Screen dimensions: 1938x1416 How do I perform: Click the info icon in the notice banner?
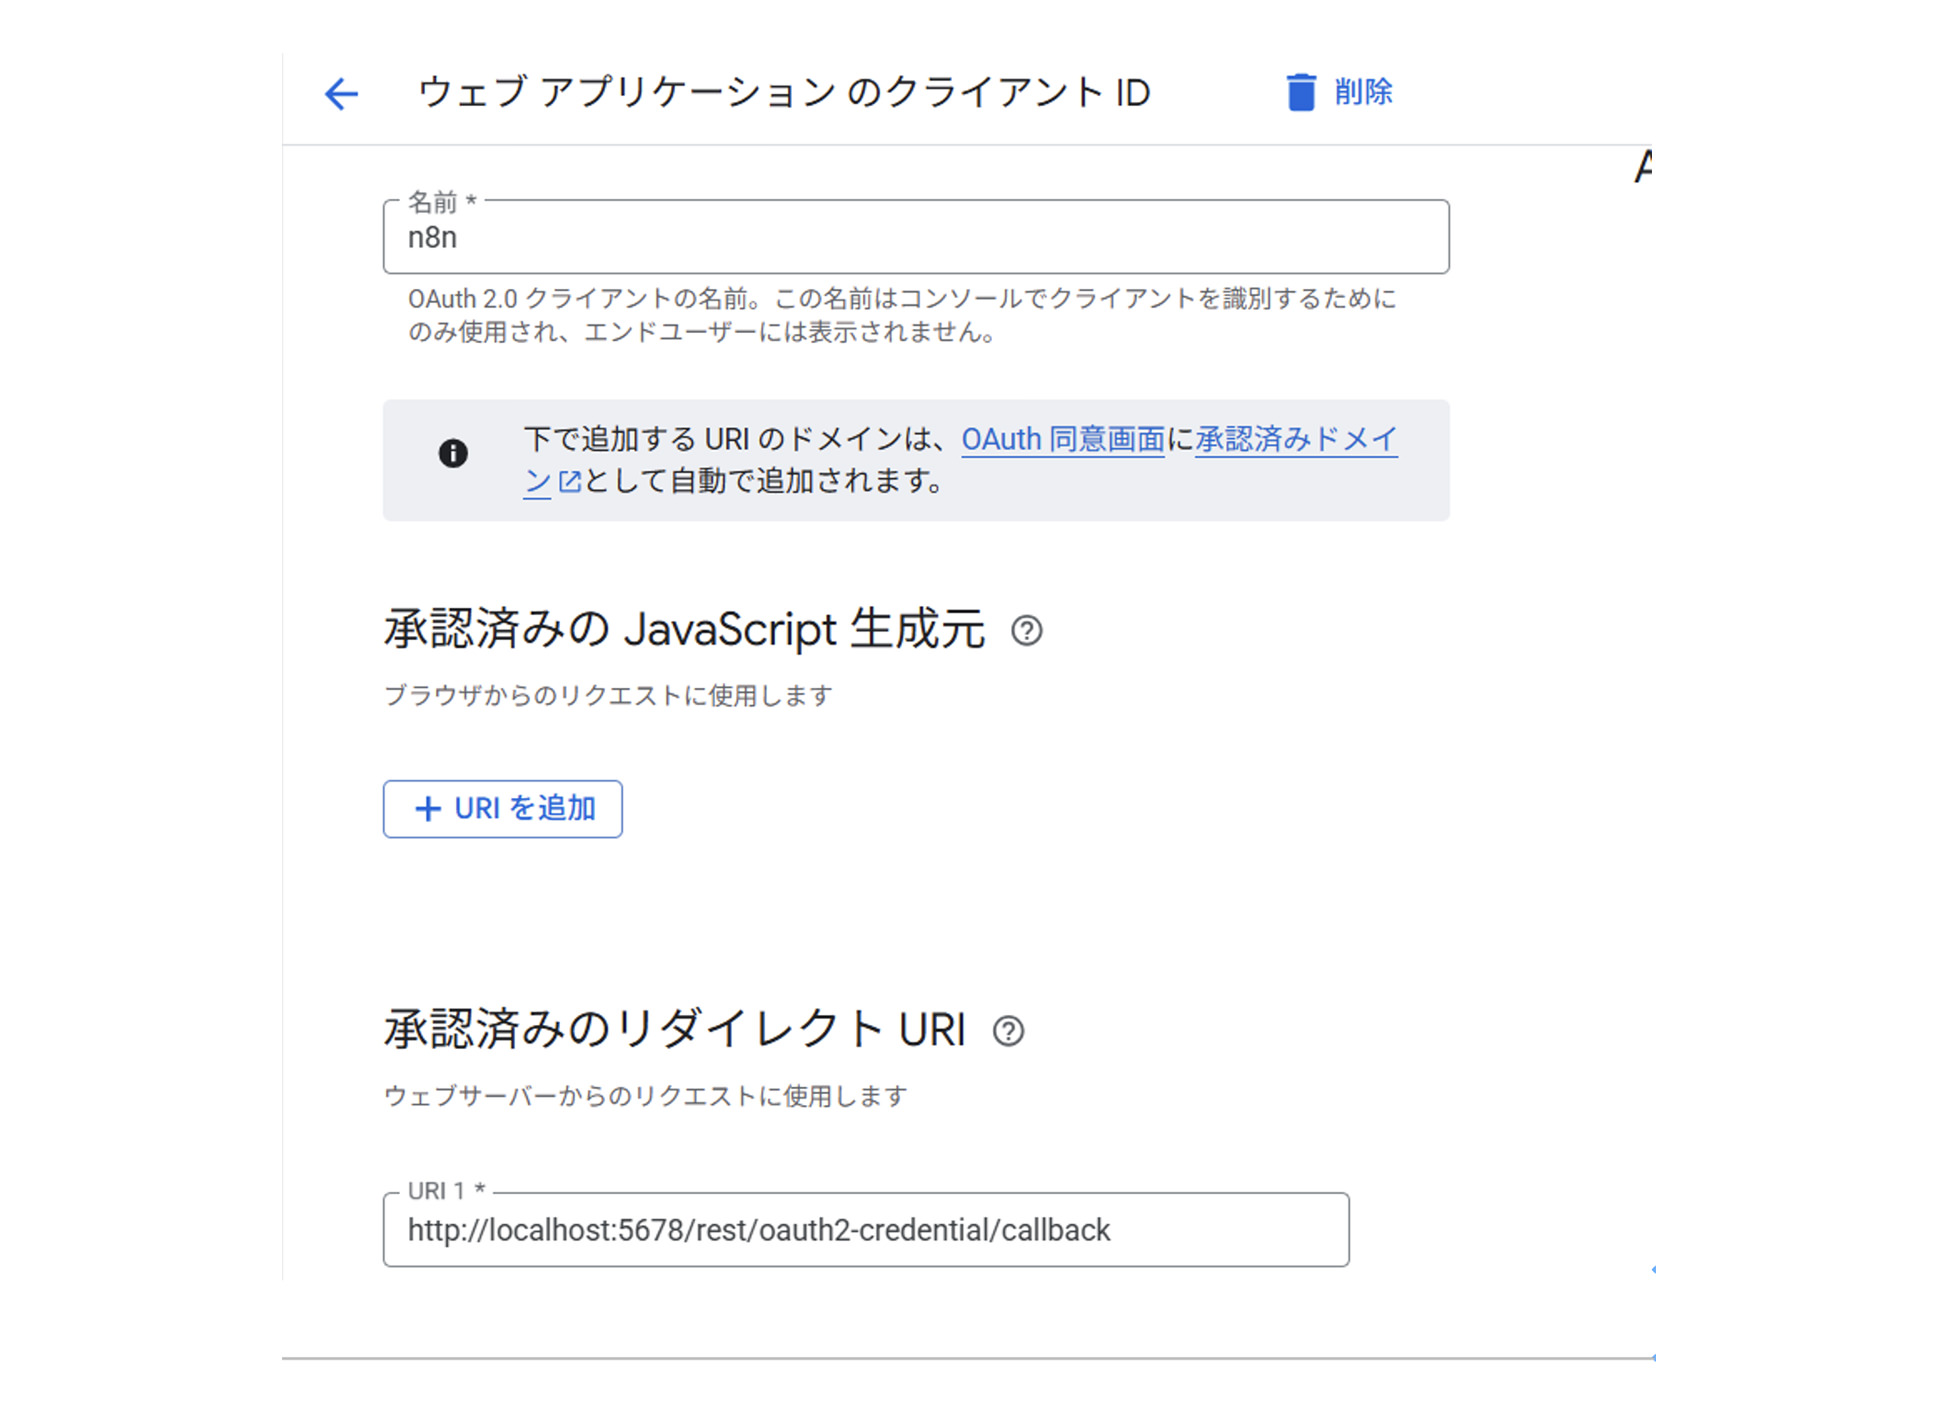coord(453,453)
